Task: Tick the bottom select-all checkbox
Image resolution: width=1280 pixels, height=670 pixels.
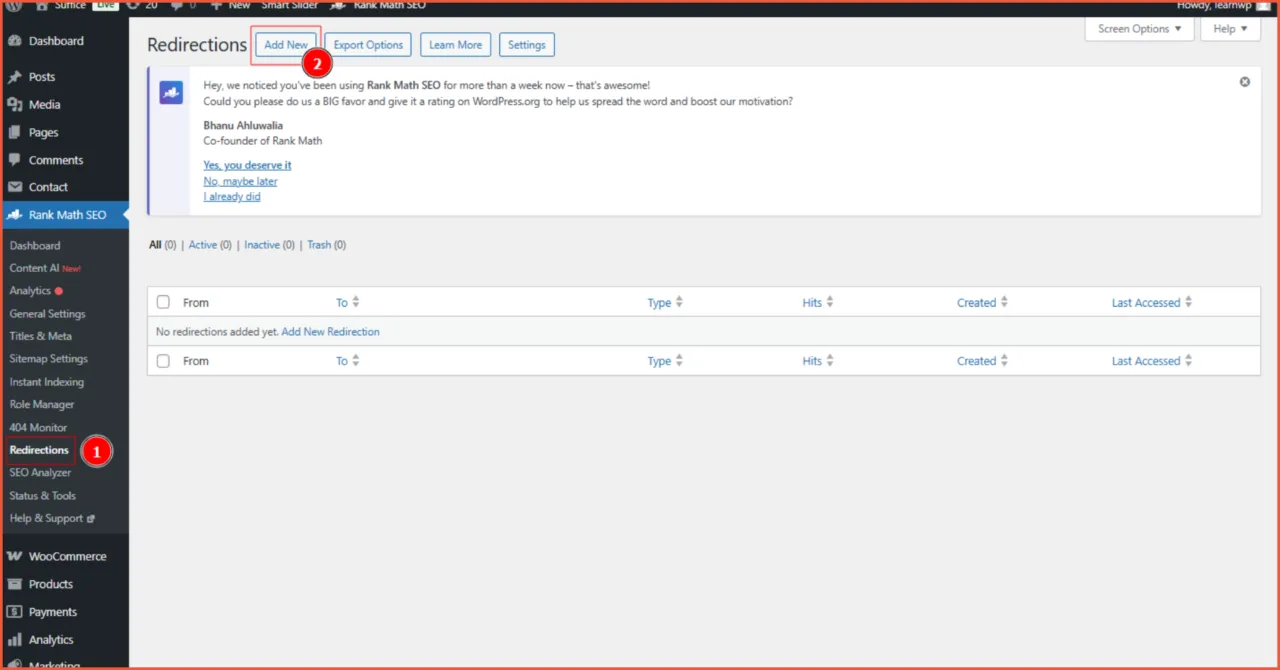Action: [163, 361]
